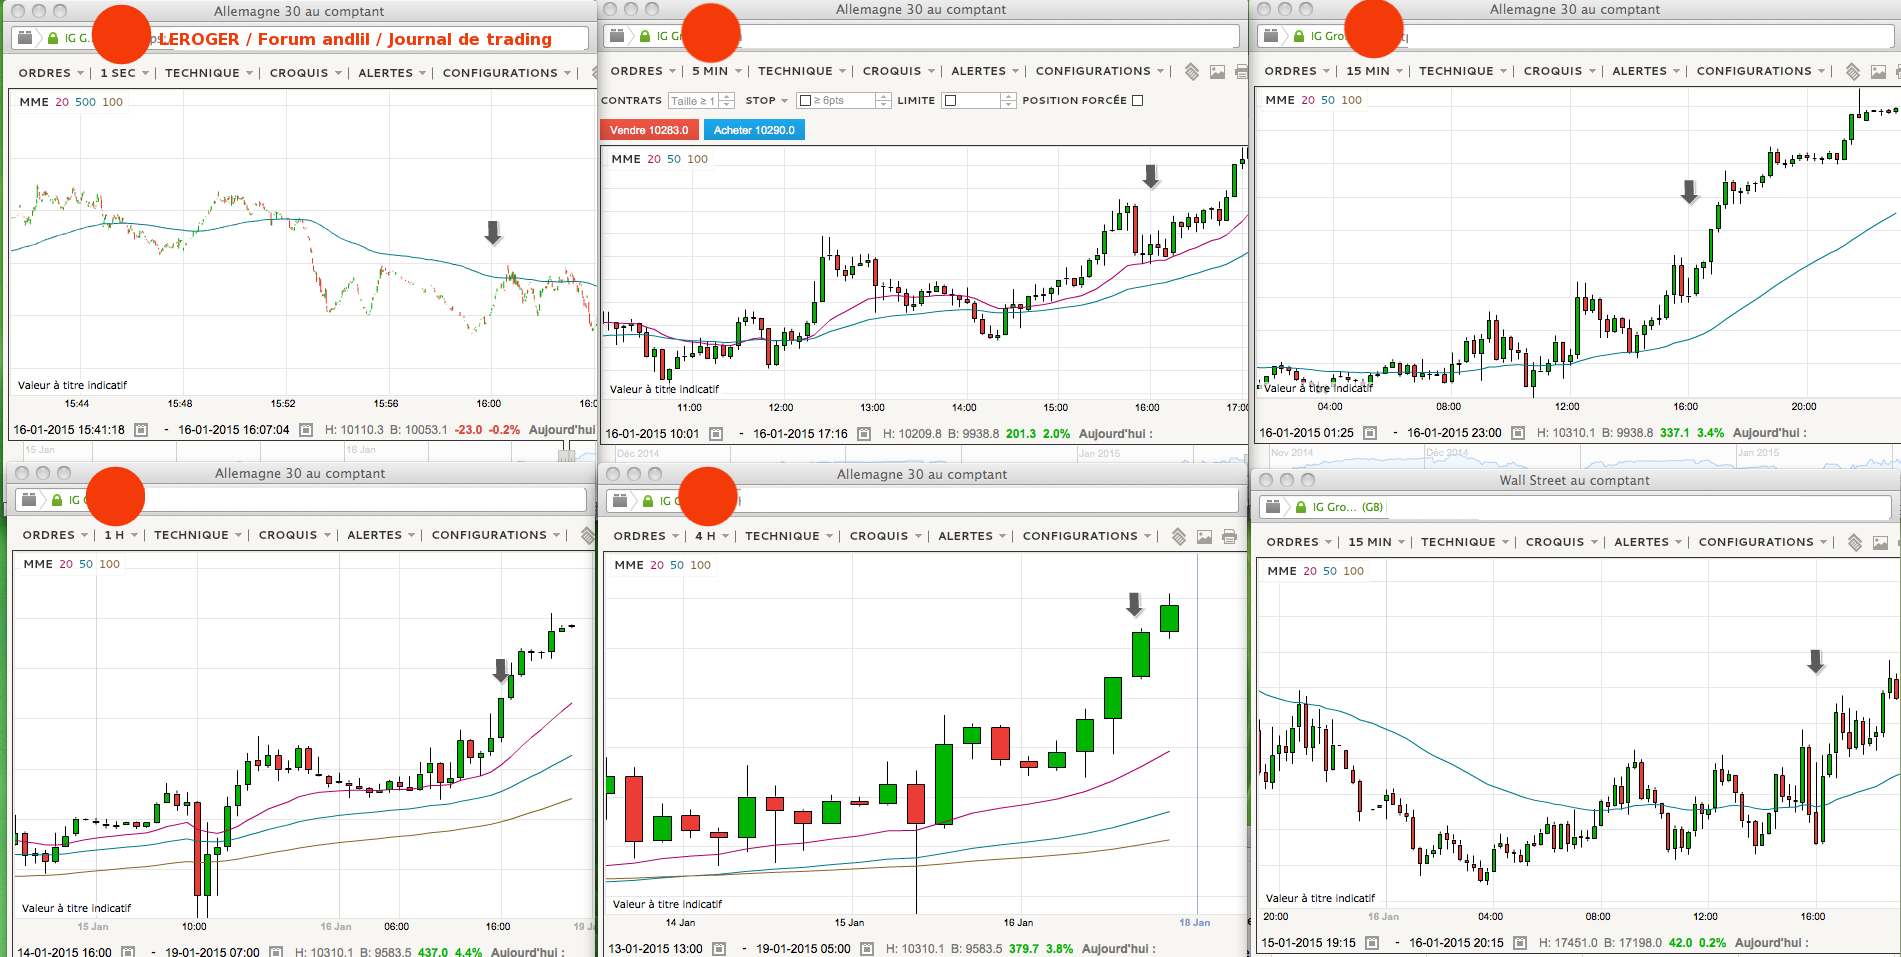Open the 1 SEC timeframe dropdown

[124, 73]
